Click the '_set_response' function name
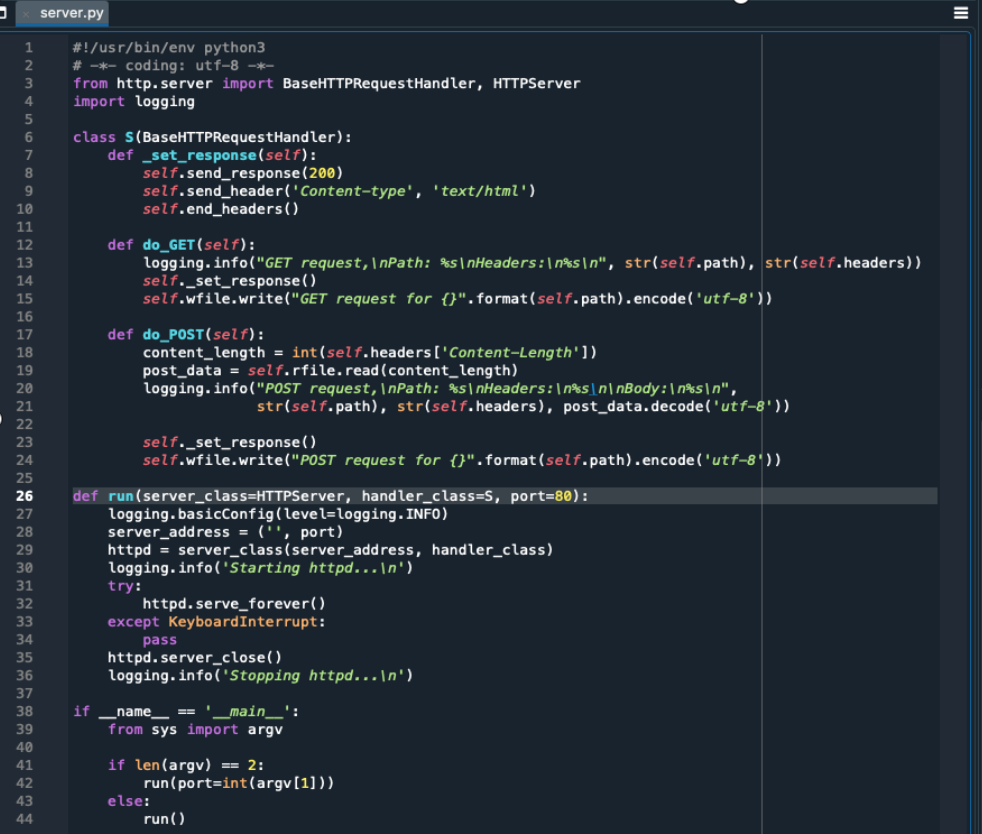The height and width of the screenshot is (834, 982). click(x=200, y=155)
